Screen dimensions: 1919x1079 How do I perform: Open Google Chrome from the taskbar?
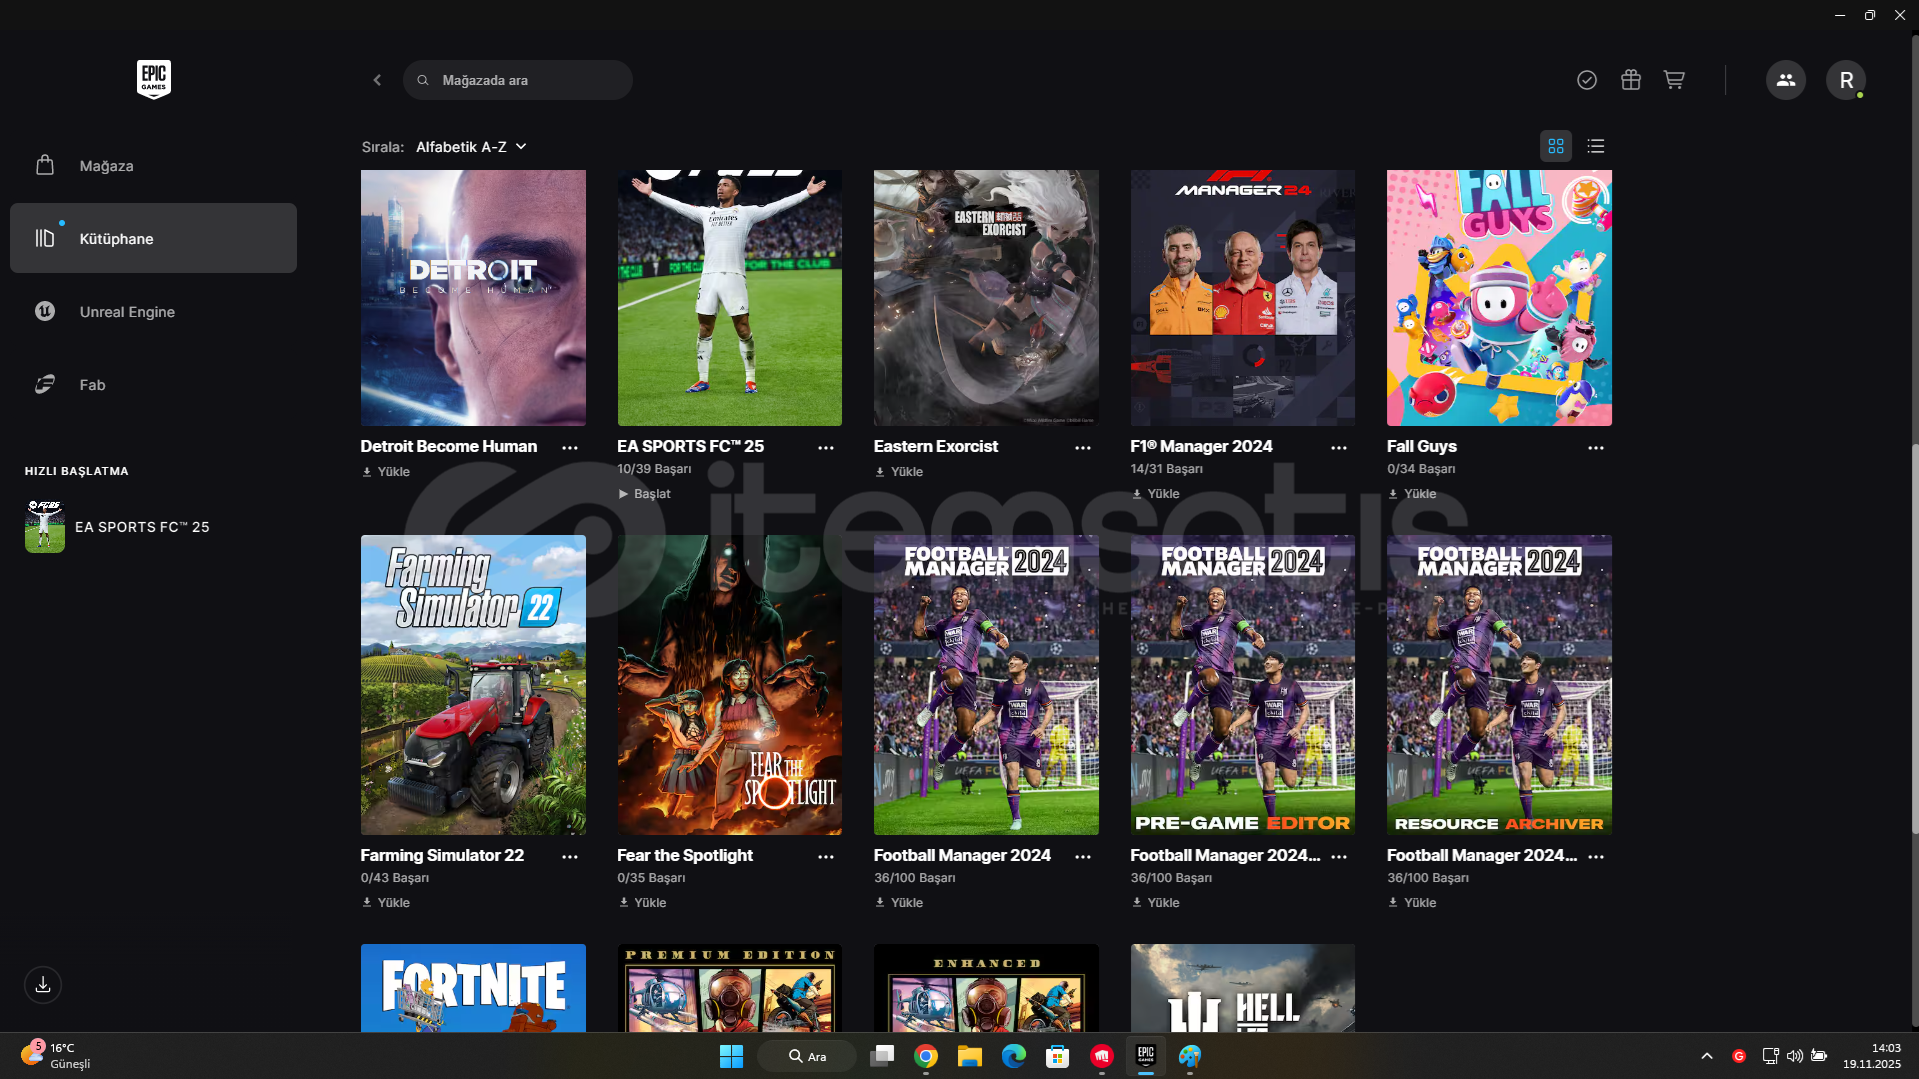[x=926, y=1056]
